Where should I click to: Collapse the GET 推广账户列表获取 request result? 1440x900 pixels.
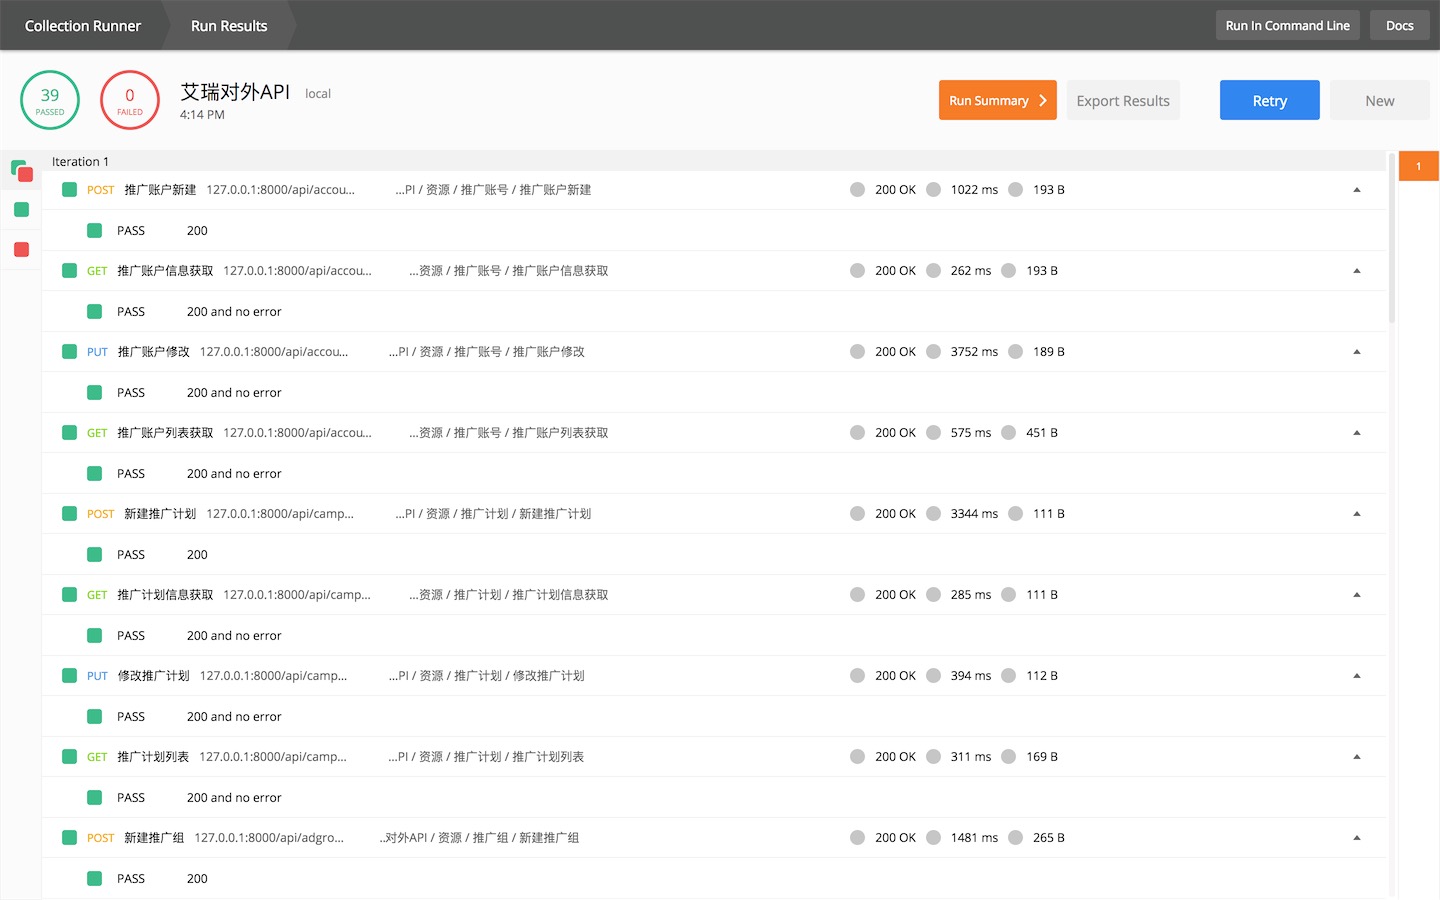click(x=1357, y=432)
